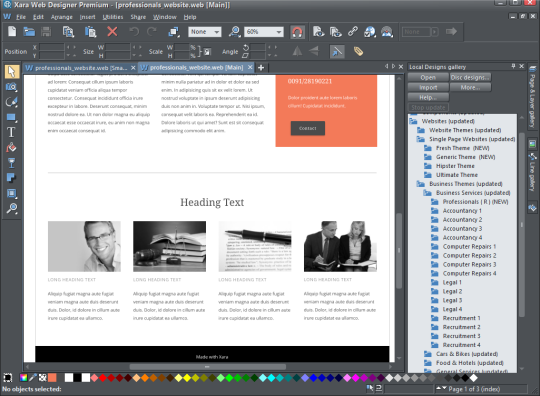Click the gallery Help... button
Viewport: 540px width, 396px height.
click(x=428, y=97)
